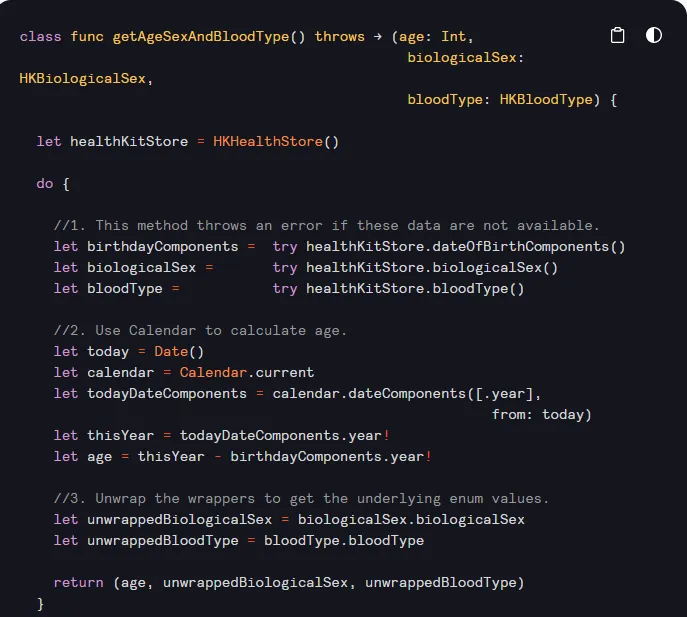The height and width of the screenshot is (617, 687).
Task: Click the 'healthKitStore' variable declaration
Action: [x=129, y=142]
